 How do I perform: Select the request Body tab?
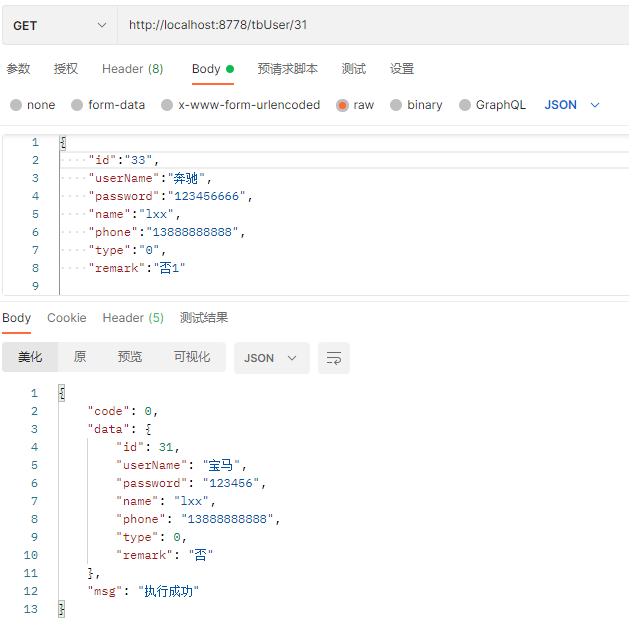[x=212, y=69]
